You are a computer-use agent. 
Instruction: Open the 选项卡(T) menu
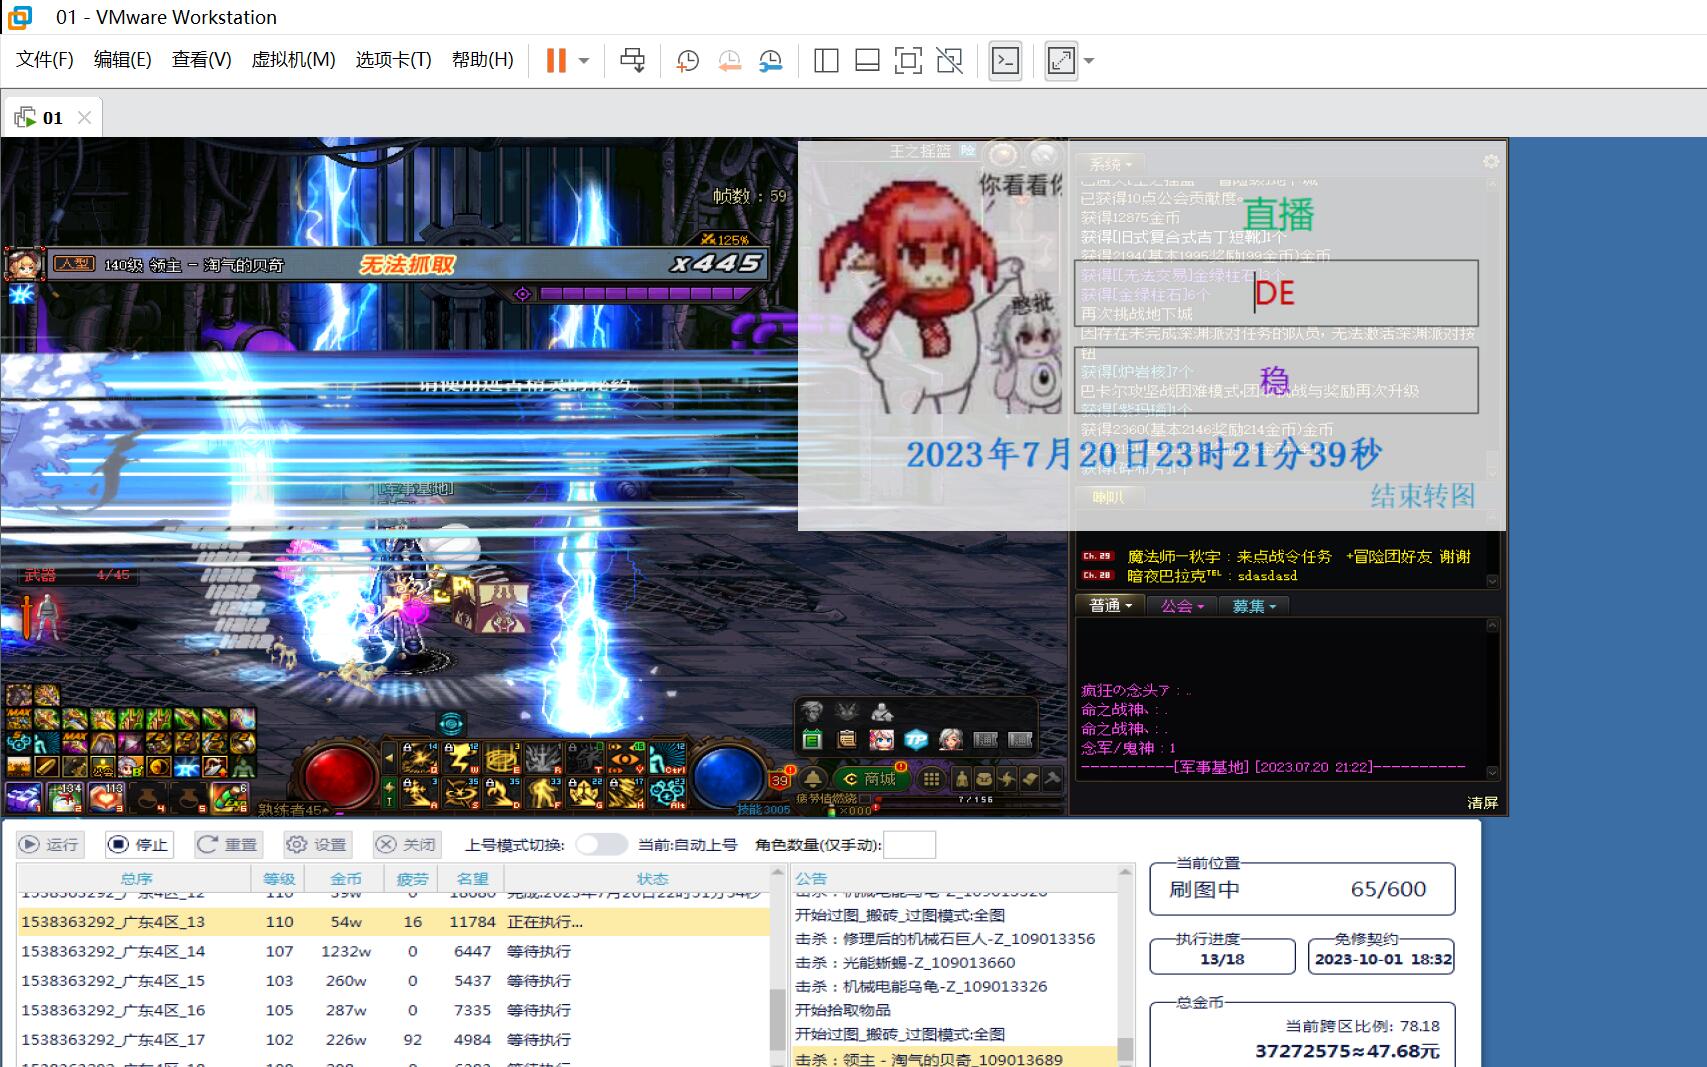pyautogui.click(x=393, y=60)
